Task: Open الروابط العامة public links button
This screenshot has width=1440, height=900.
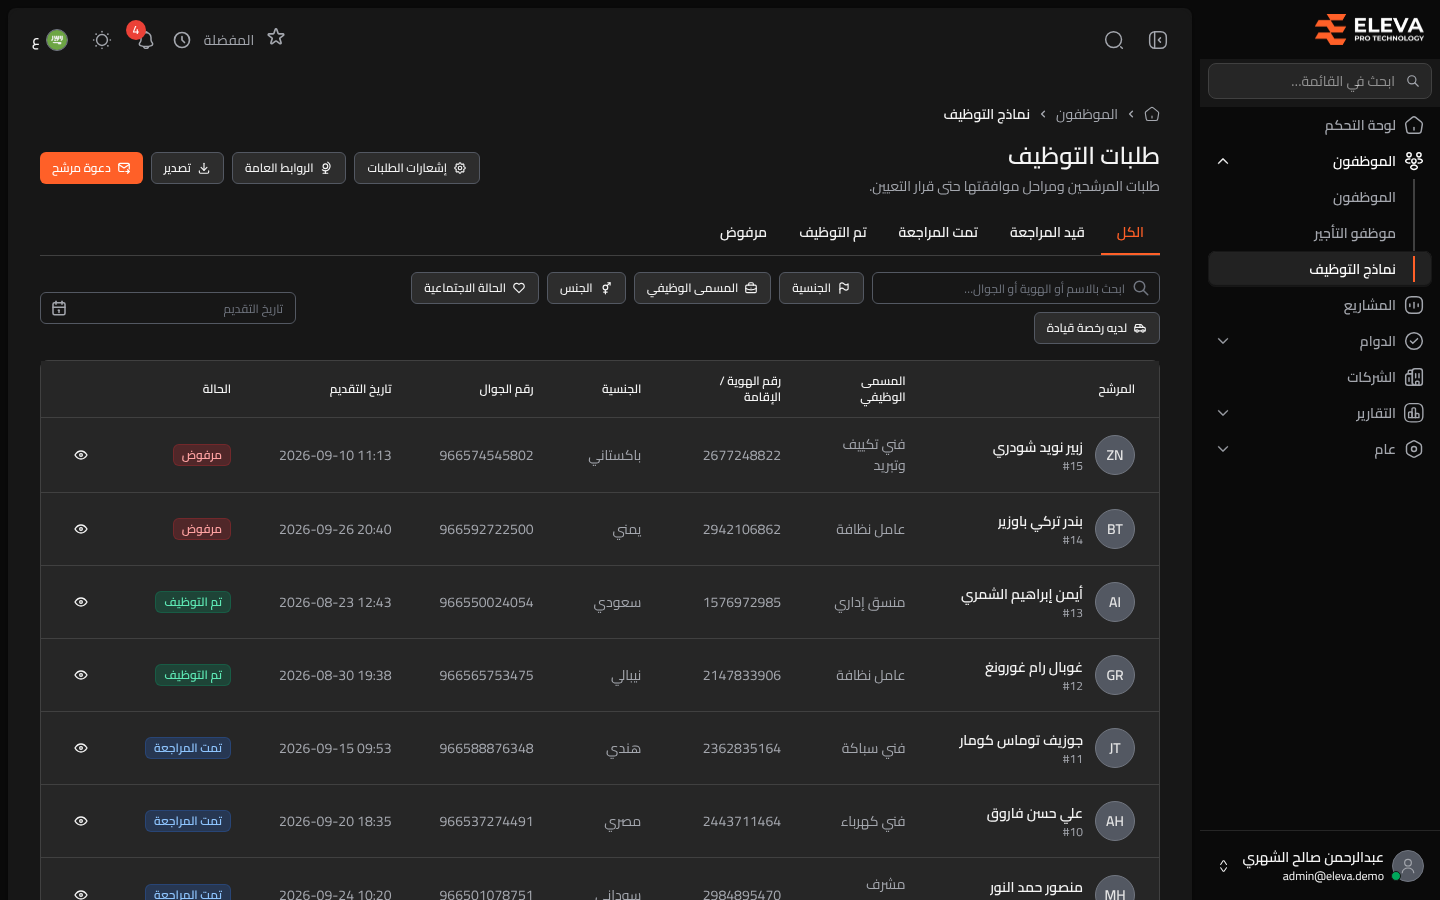Action: (289, 168)
